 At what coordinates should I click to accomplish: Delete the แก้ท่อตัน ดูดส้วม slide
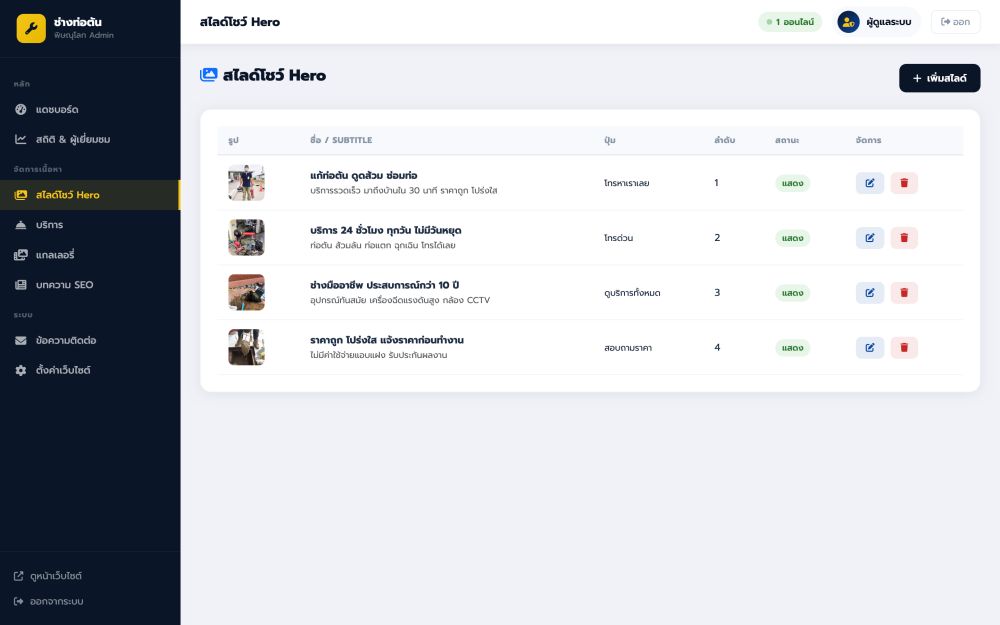coord(904,183)
